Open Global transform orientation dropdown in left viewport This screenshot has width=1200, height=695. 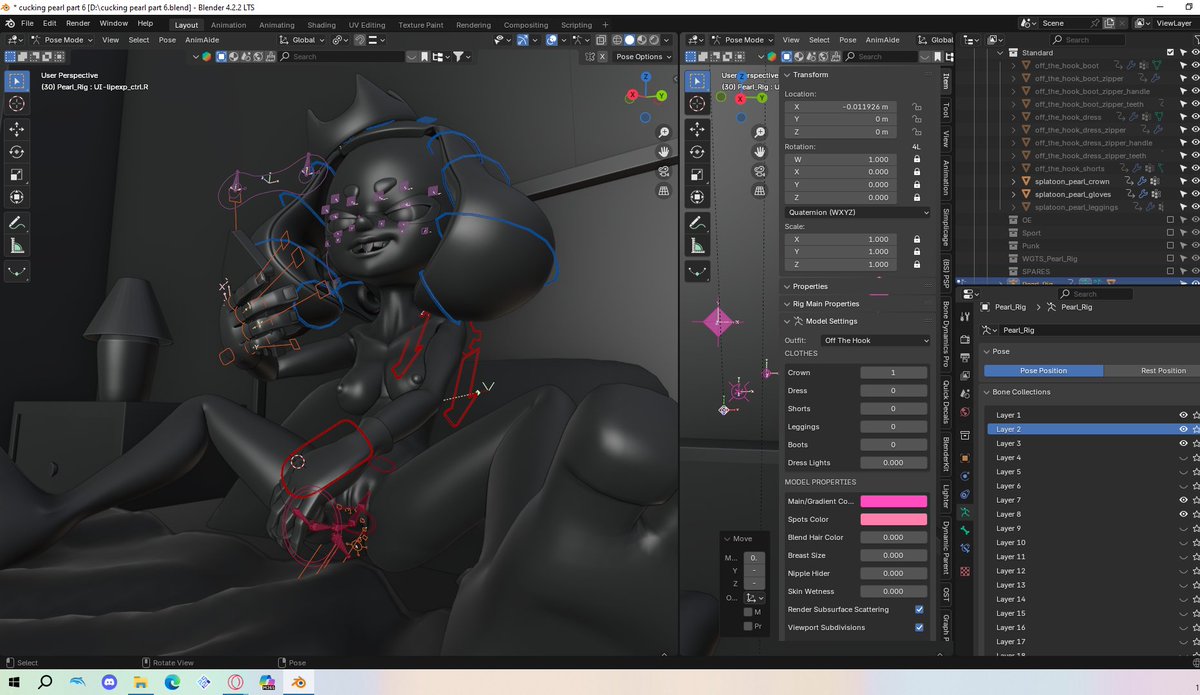[x=303, y=40]
